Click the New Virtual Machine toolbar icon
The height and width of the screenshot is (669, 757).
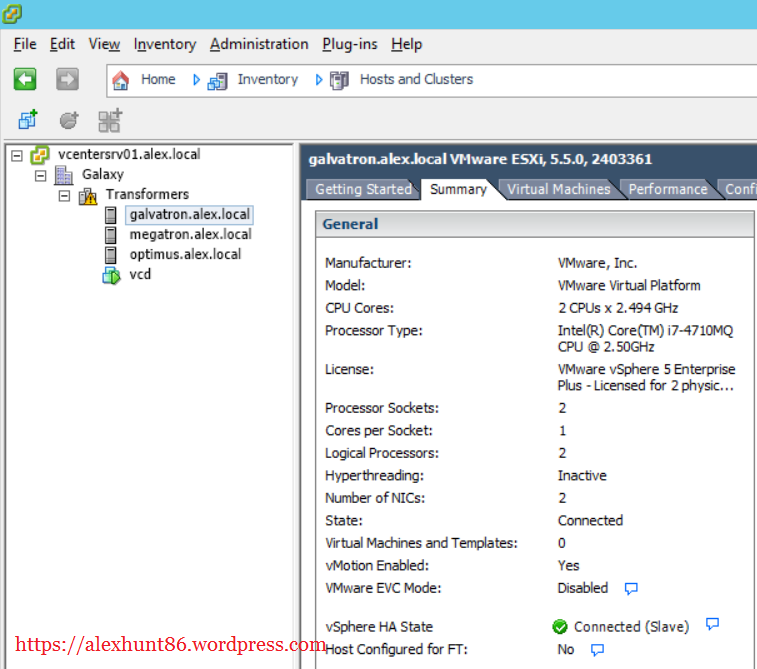[x=28, y=120]
